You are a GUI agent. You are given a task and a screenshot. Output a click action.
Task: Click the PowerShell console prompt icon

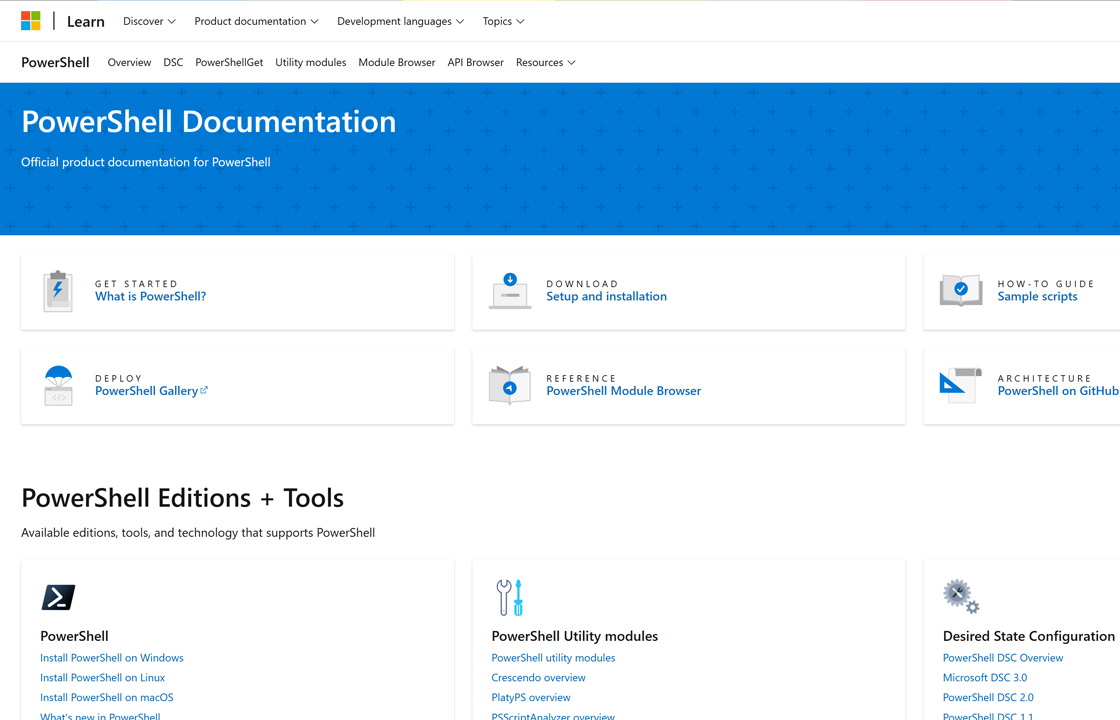coord(59,597)
